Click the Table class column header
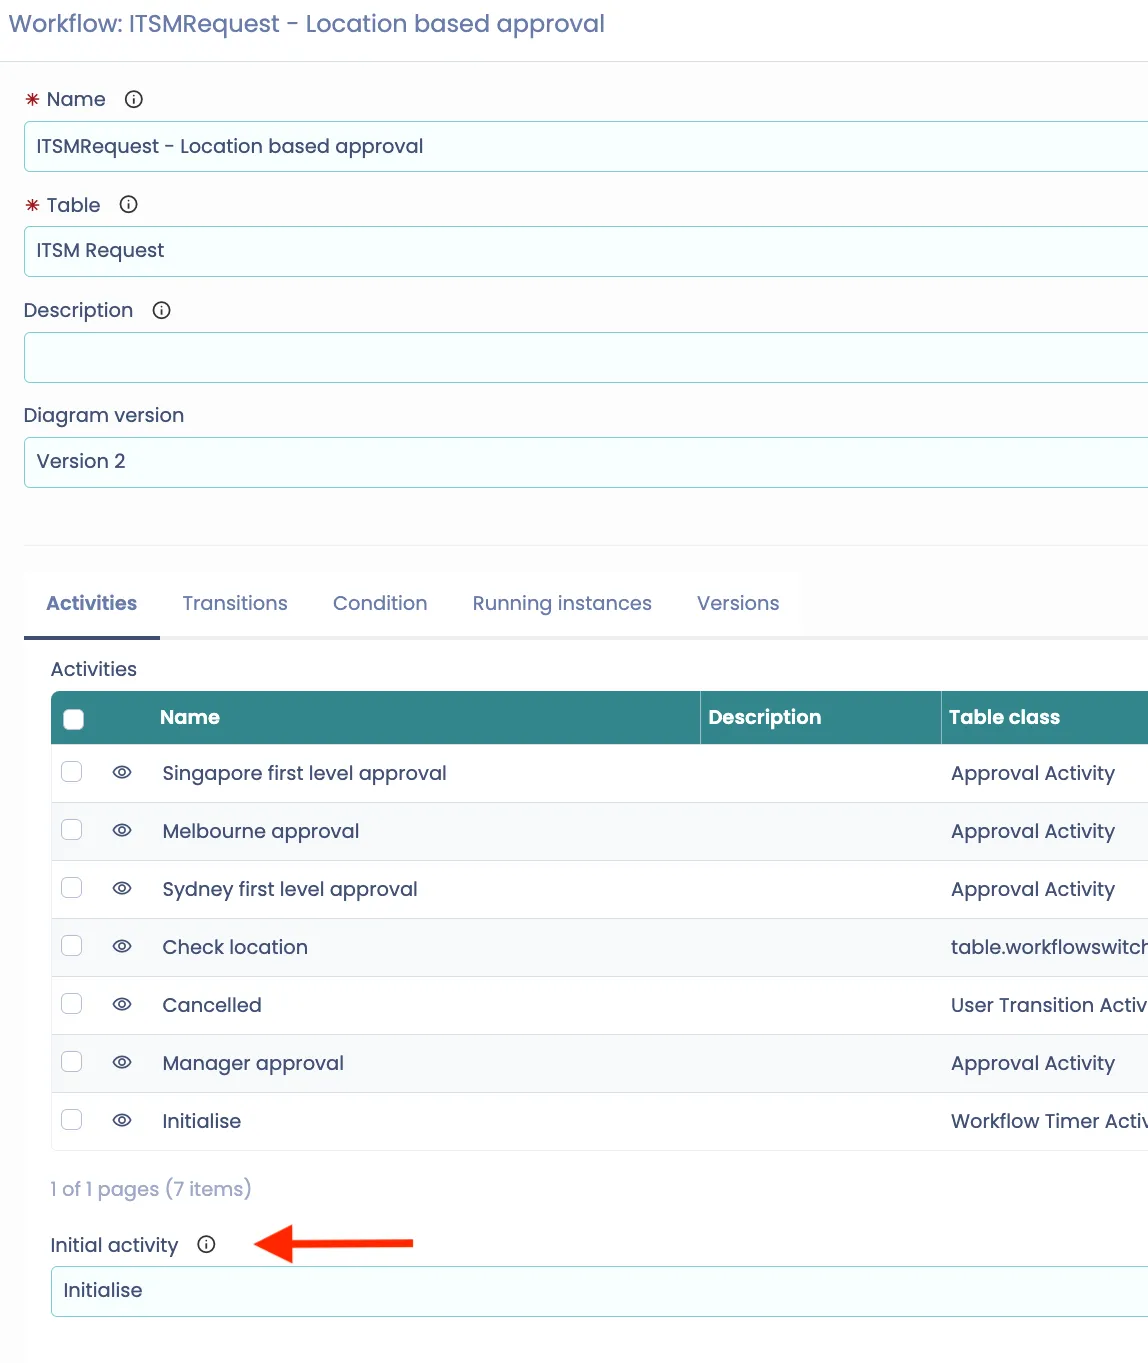Image resolution: width=1148 pixels, height=1363 pixels. [1004, 717]
